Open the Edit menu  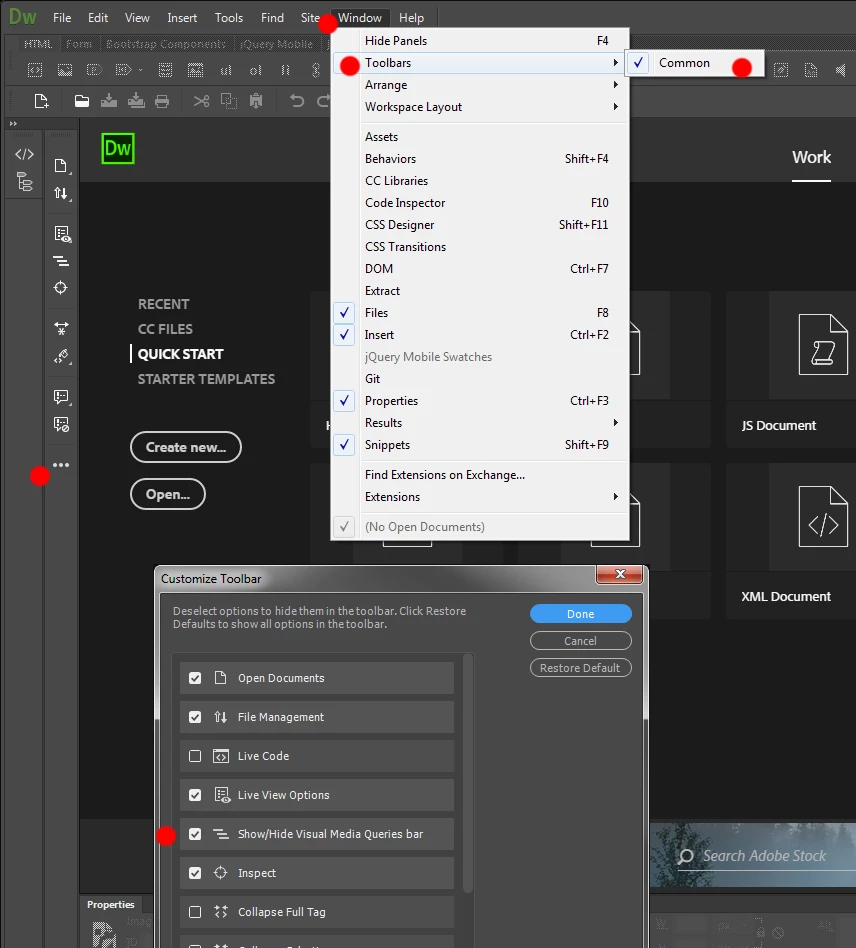[x=98, y=18]
